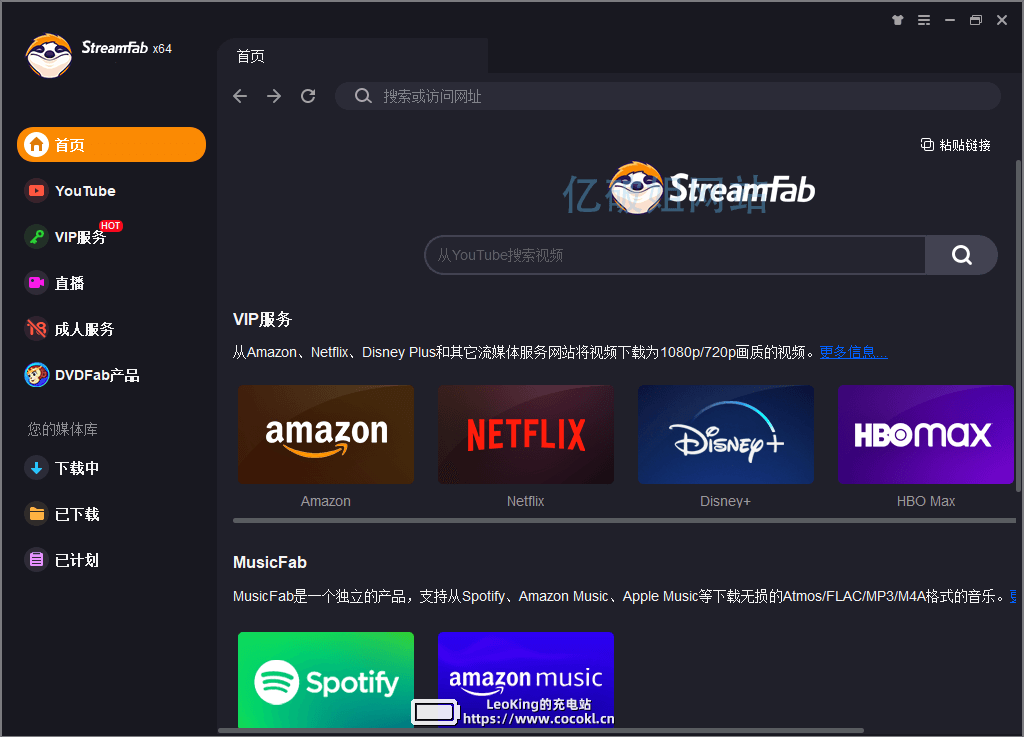The image size is (1024, 737).
Task: Click the Netflix caption text
Action: click(x=526, y=501)
